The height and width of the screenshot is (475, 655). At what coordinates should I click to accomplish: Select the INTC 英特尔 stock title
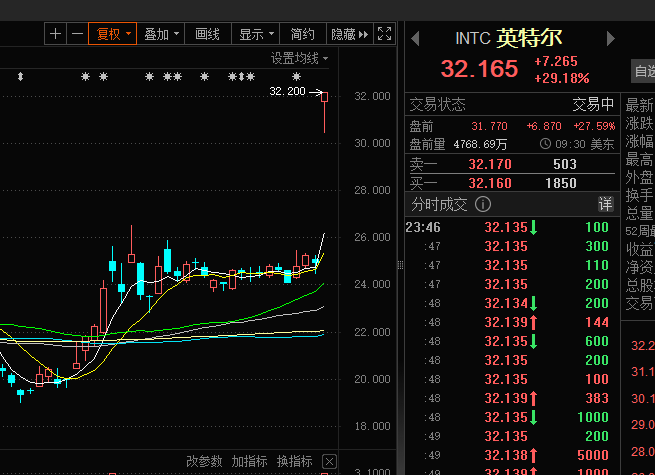point(508,38)
